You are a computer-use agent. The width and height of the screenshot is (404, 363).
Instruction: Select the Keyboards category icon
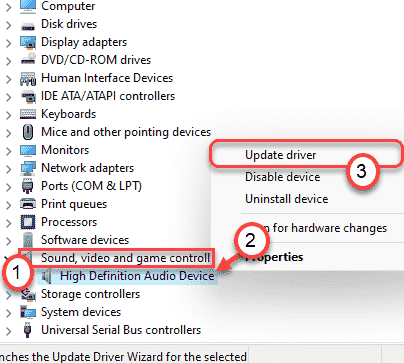28,114
